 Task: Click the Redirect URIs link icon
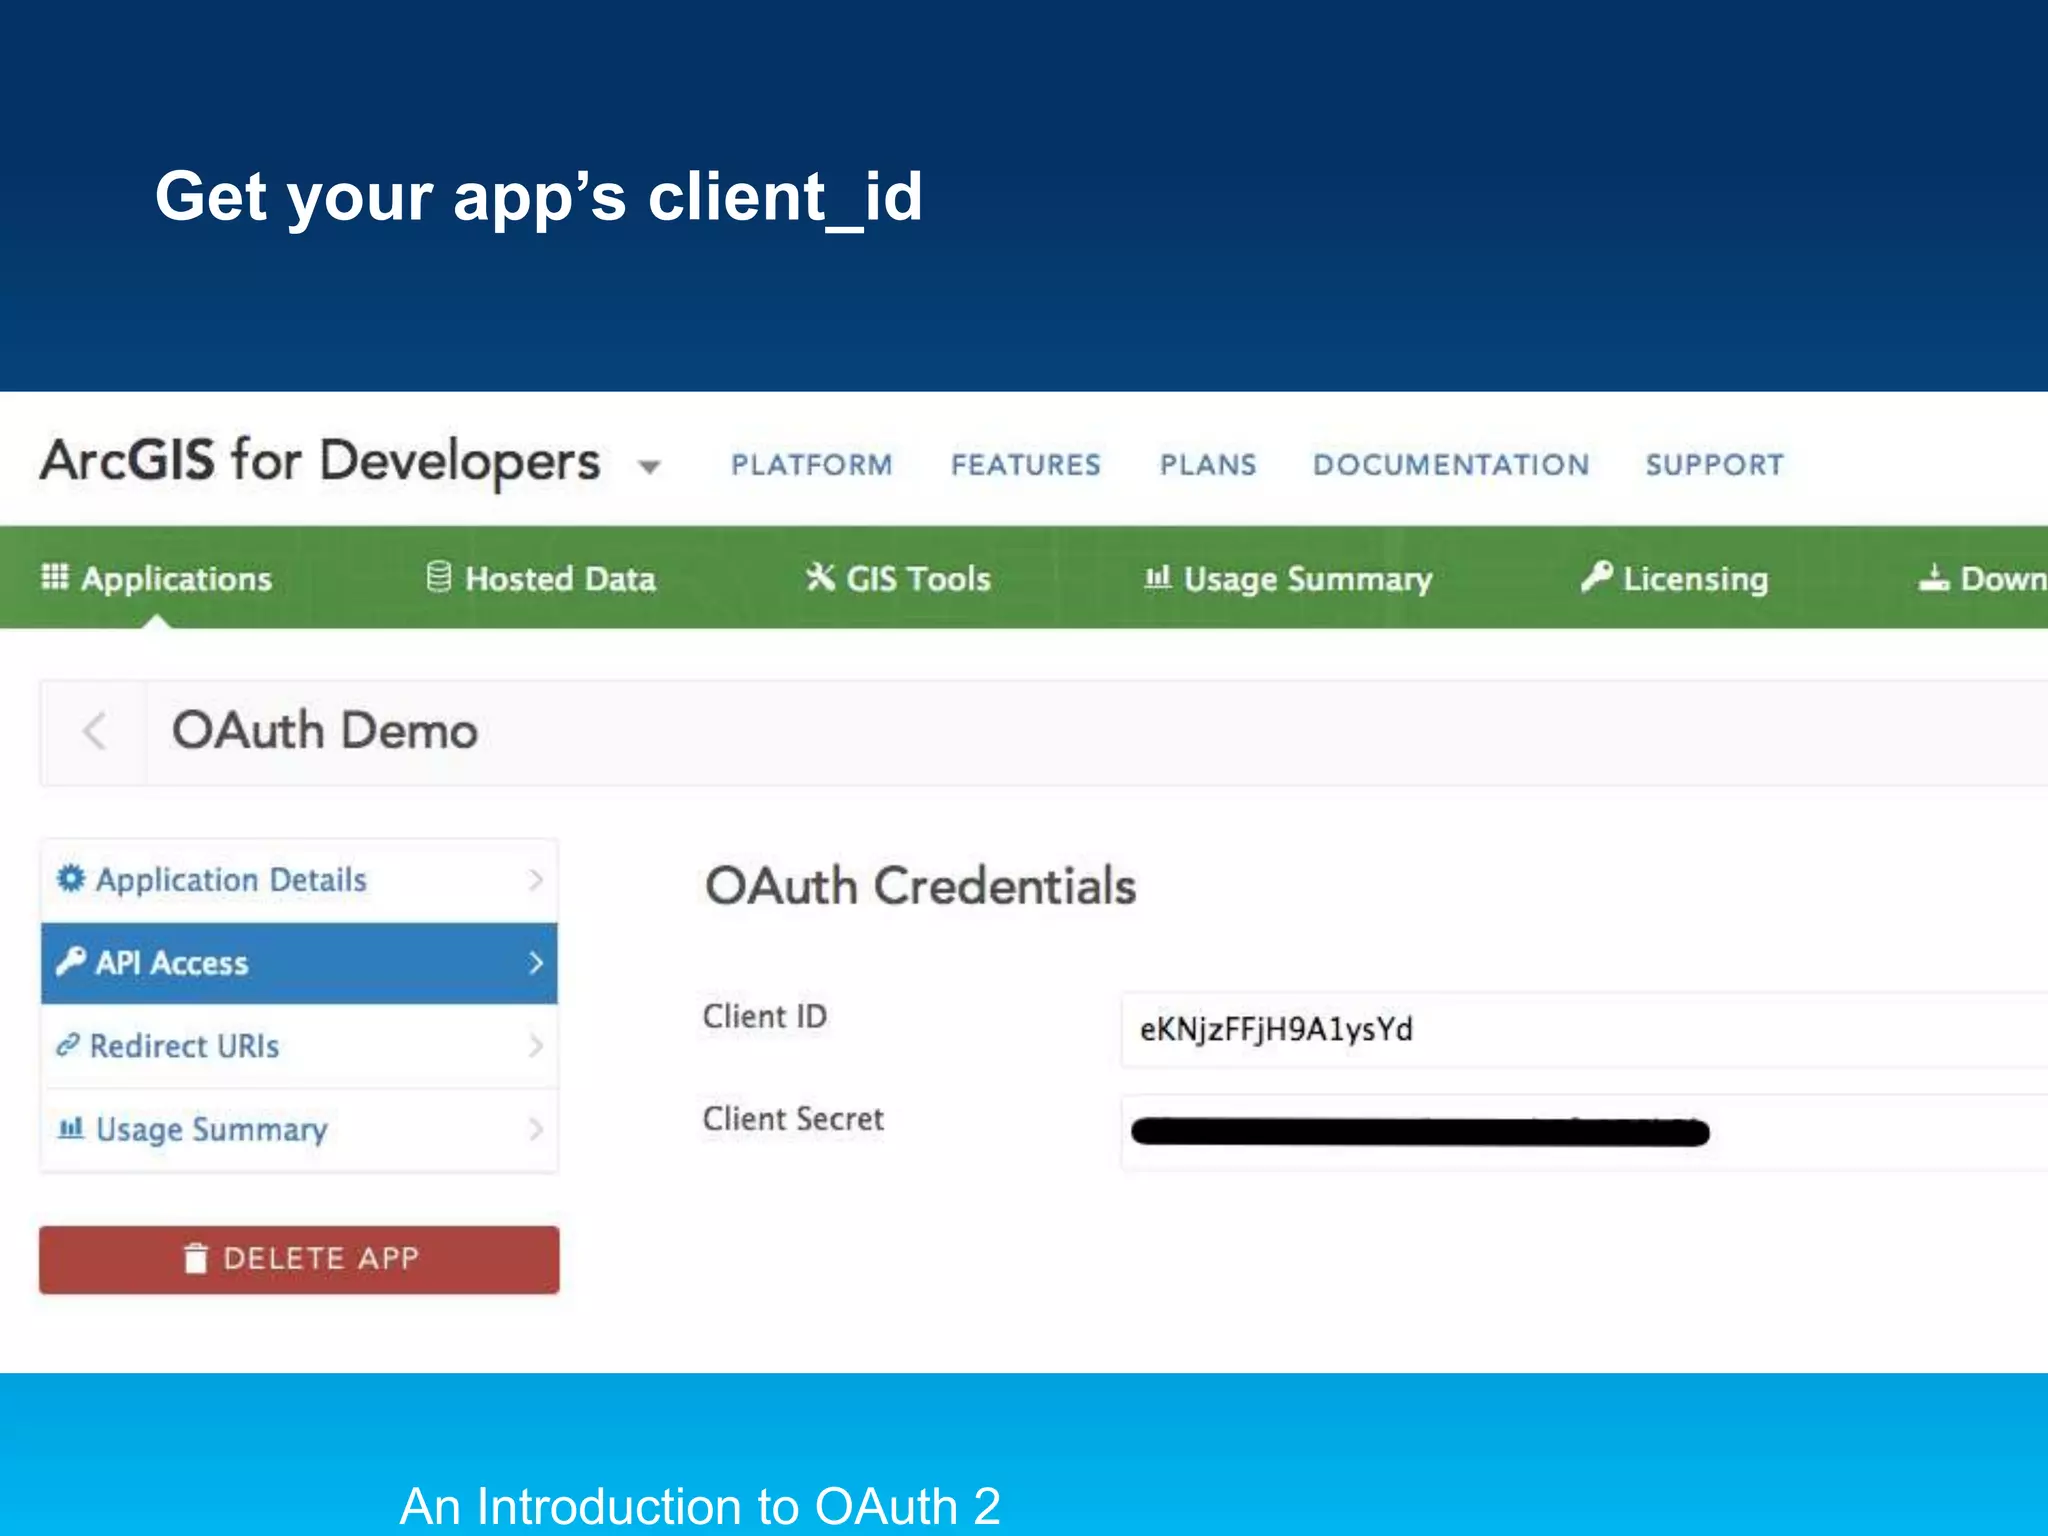(67, 1045)
